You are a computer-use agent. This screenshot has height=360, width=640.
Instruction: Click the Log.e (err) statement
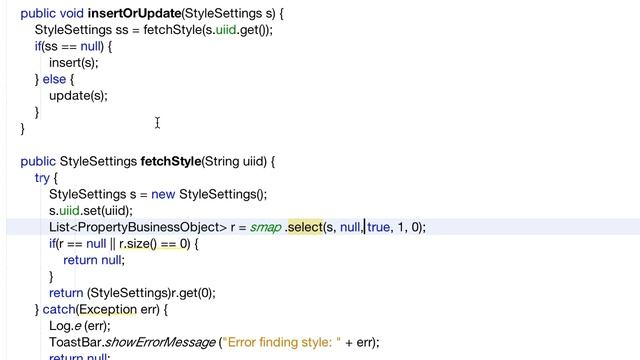[80, 326]
